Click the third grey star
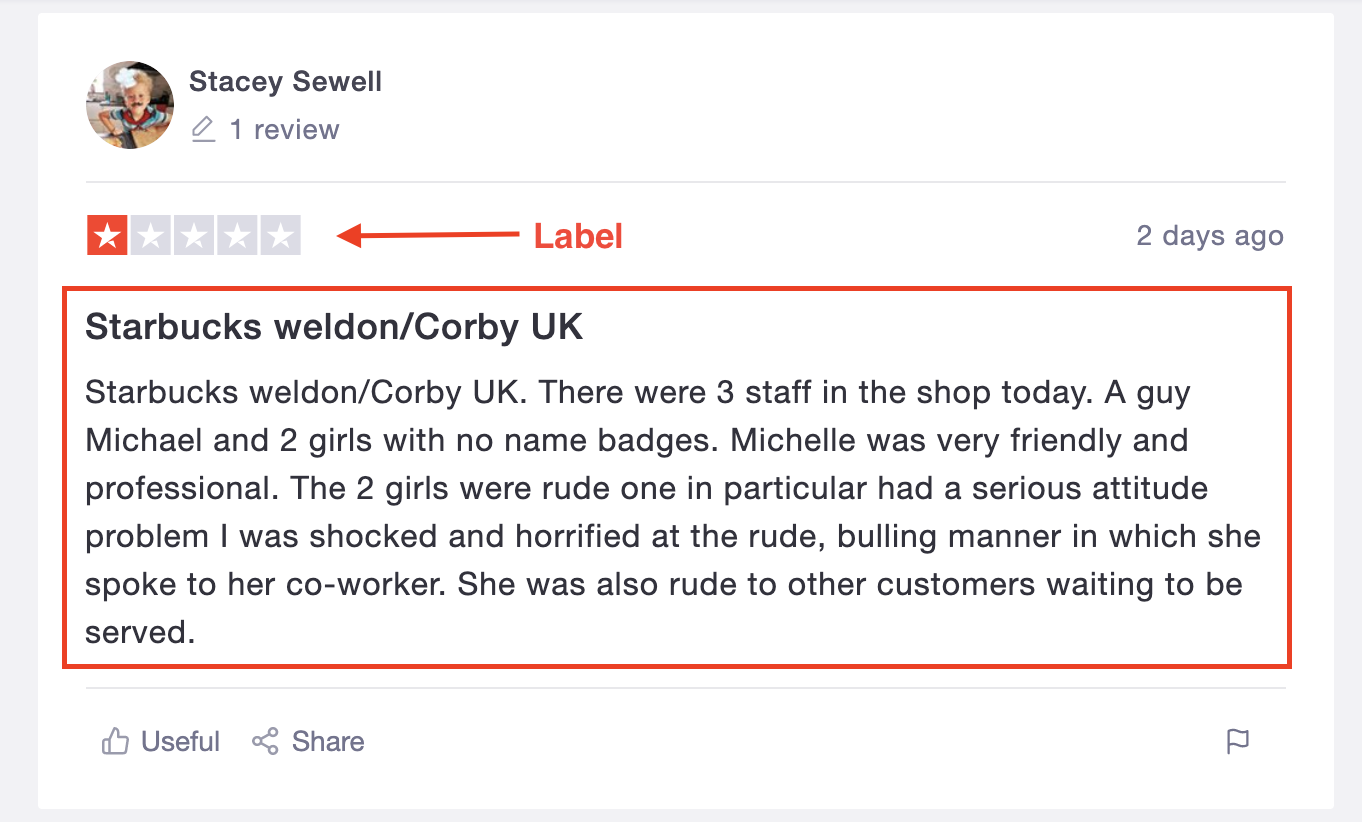 click(x=194, y=236)
